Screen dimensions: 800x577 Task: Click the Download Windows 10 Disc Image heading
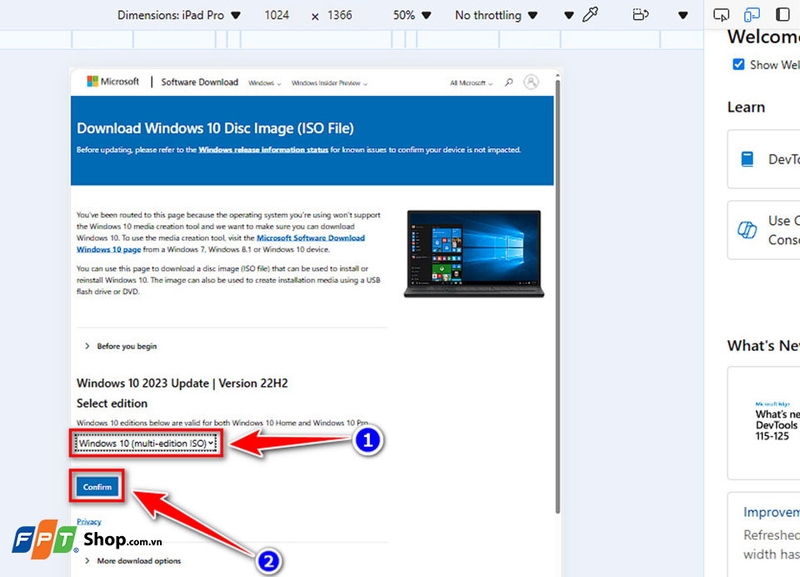coord(215,128)
